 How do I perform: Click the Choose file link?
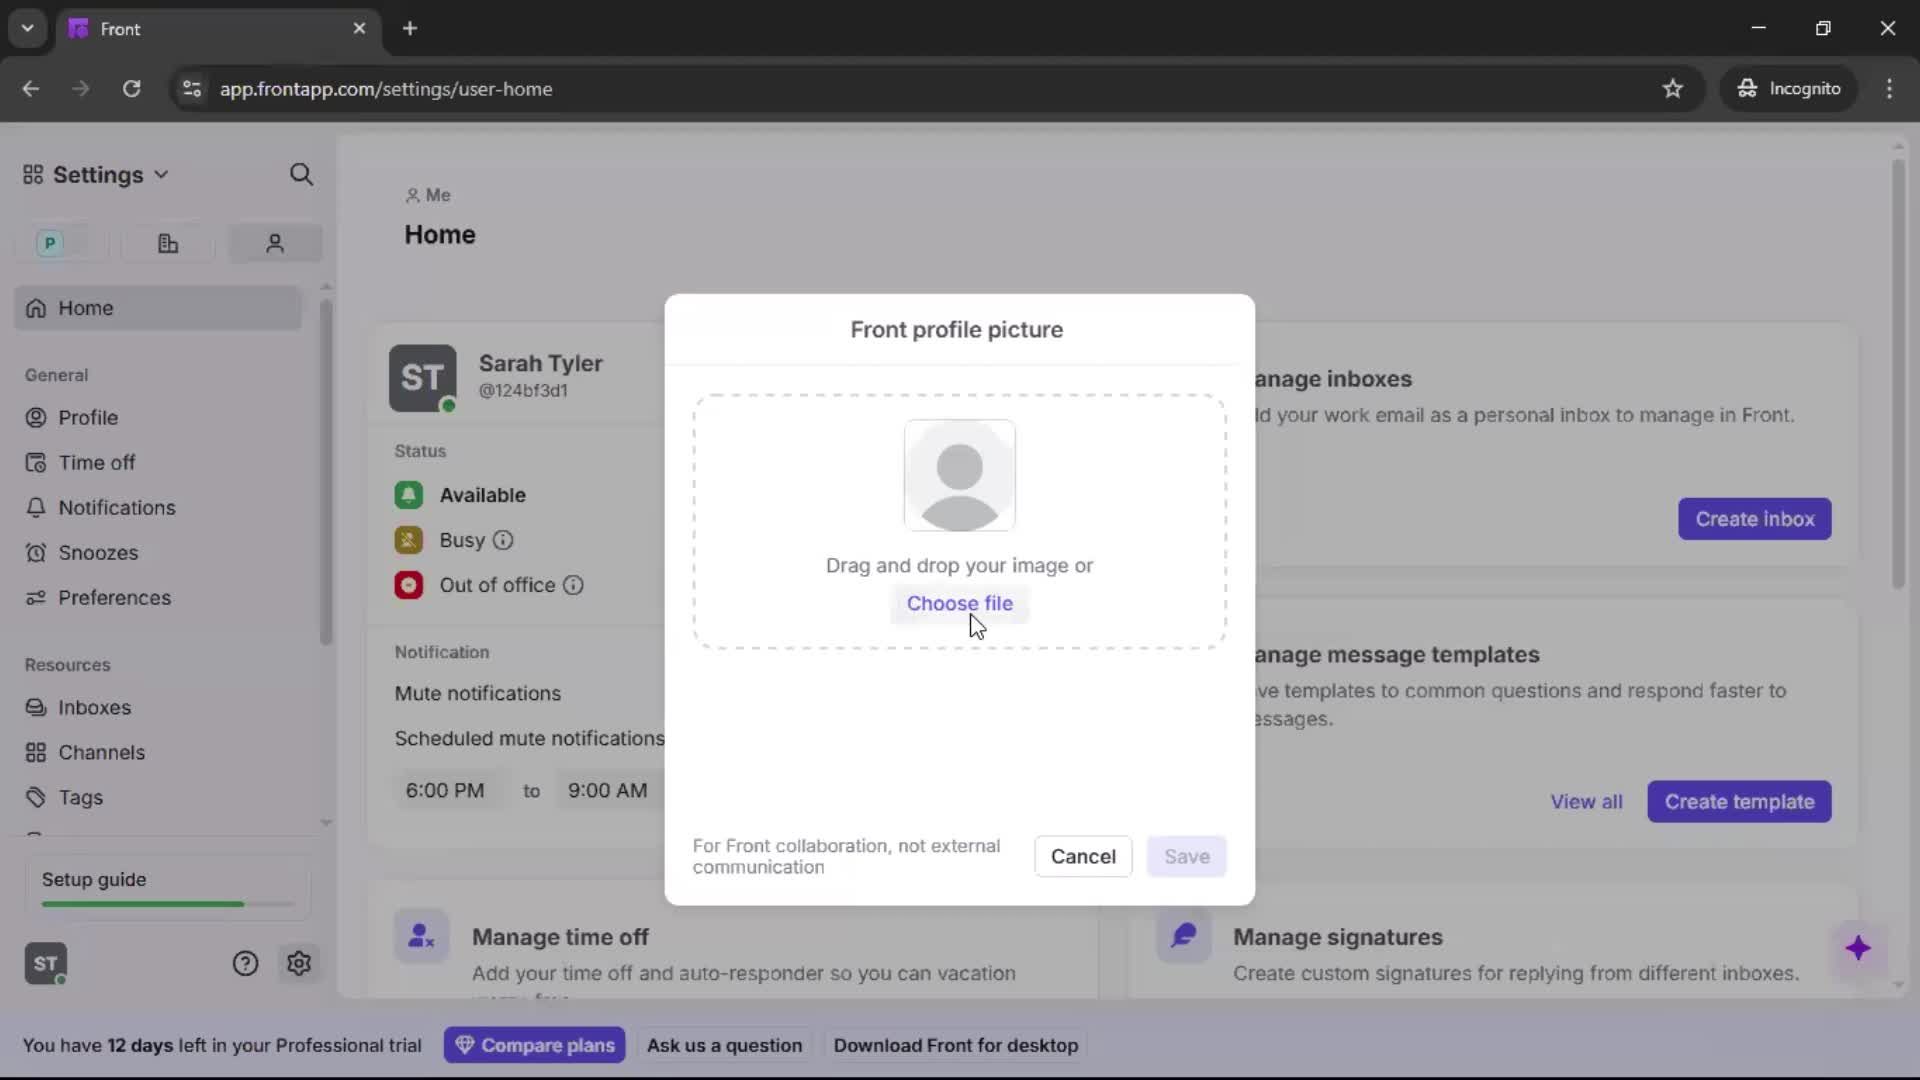pos(959,603)
